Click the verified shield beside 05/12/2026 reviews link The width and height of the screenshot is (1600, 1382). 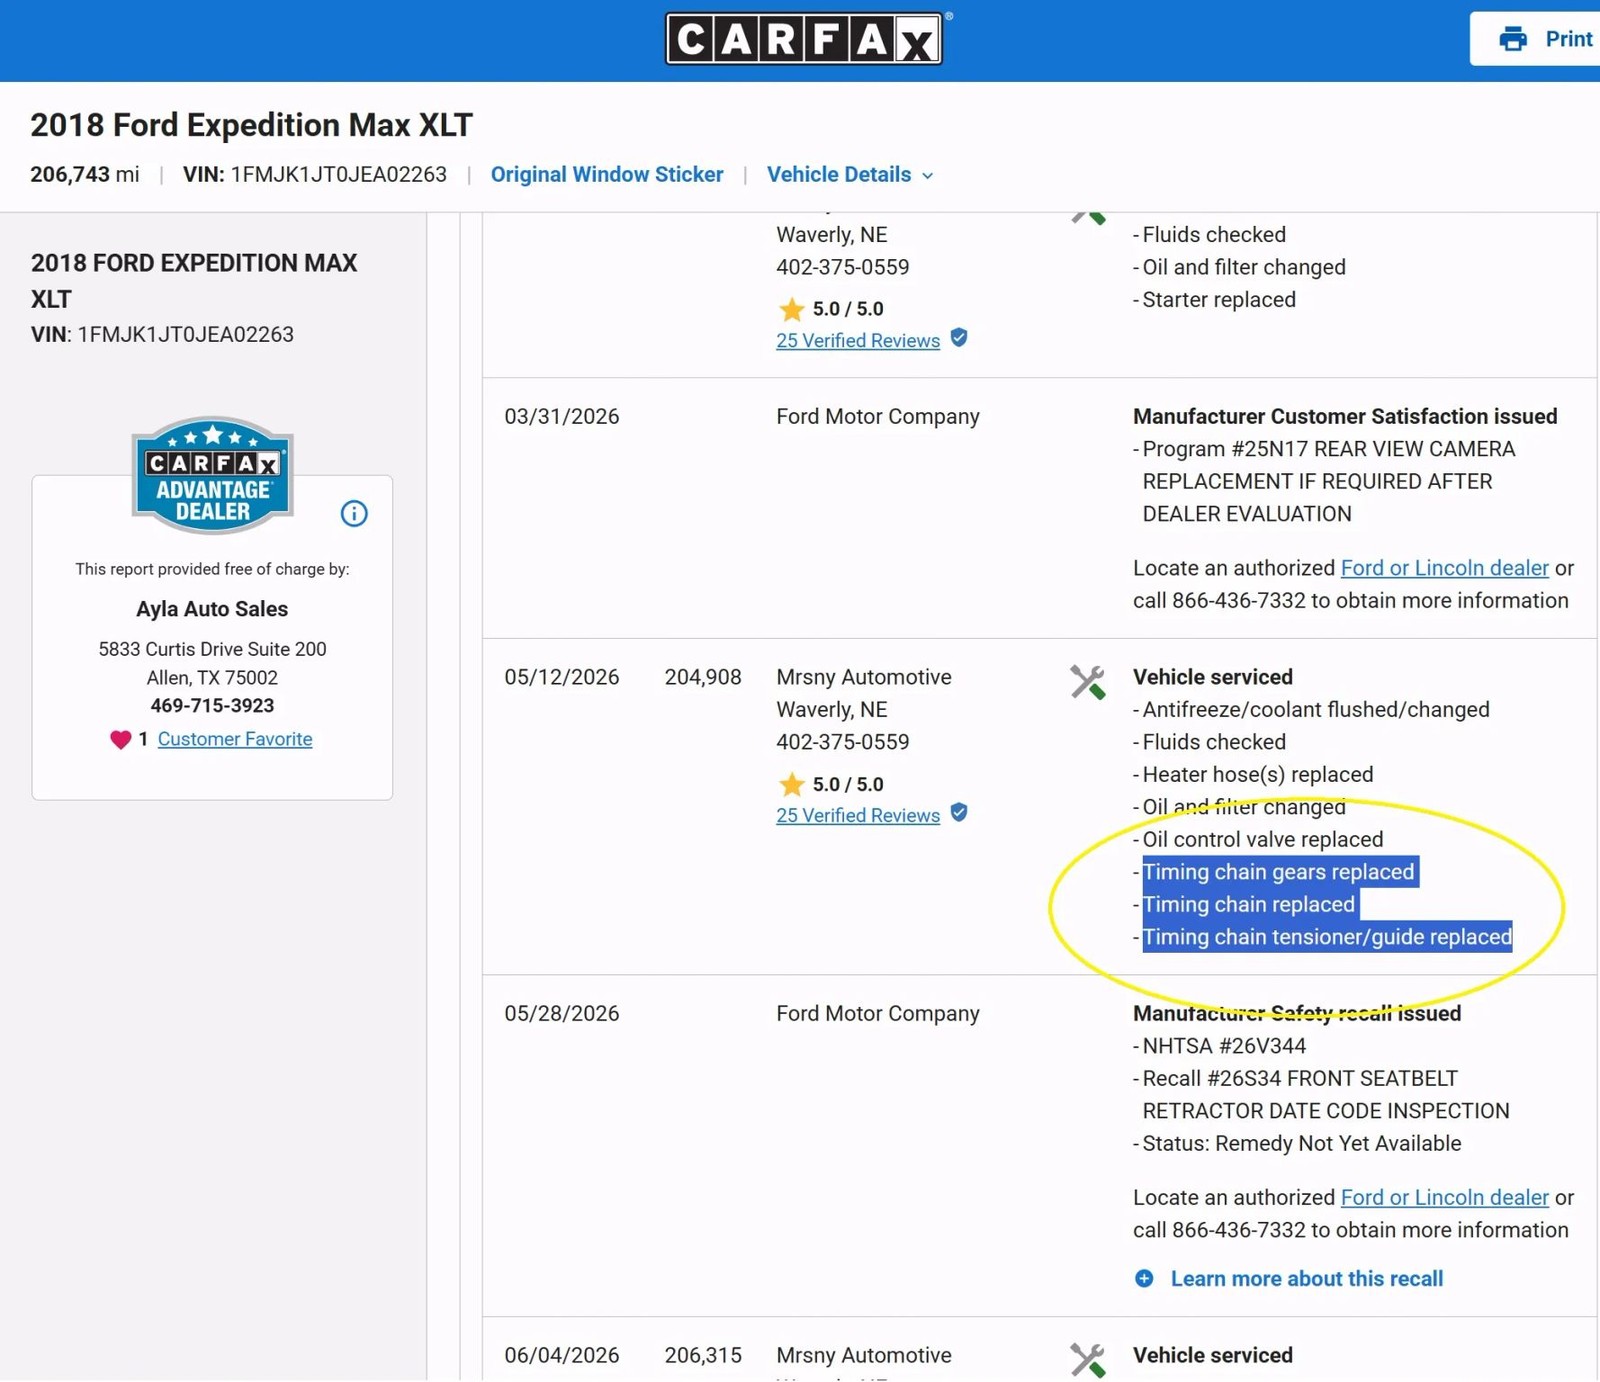pyautogui.click(x=959, y=813)
